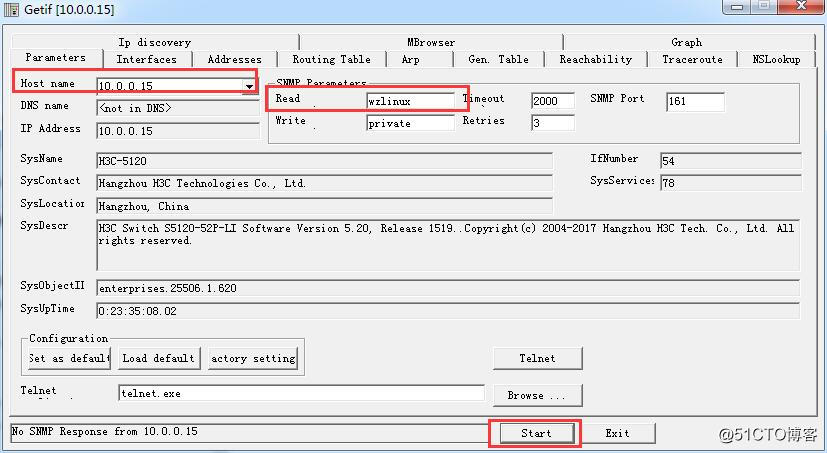
Task: Minimize the Getif window
Action: (737, 7)
